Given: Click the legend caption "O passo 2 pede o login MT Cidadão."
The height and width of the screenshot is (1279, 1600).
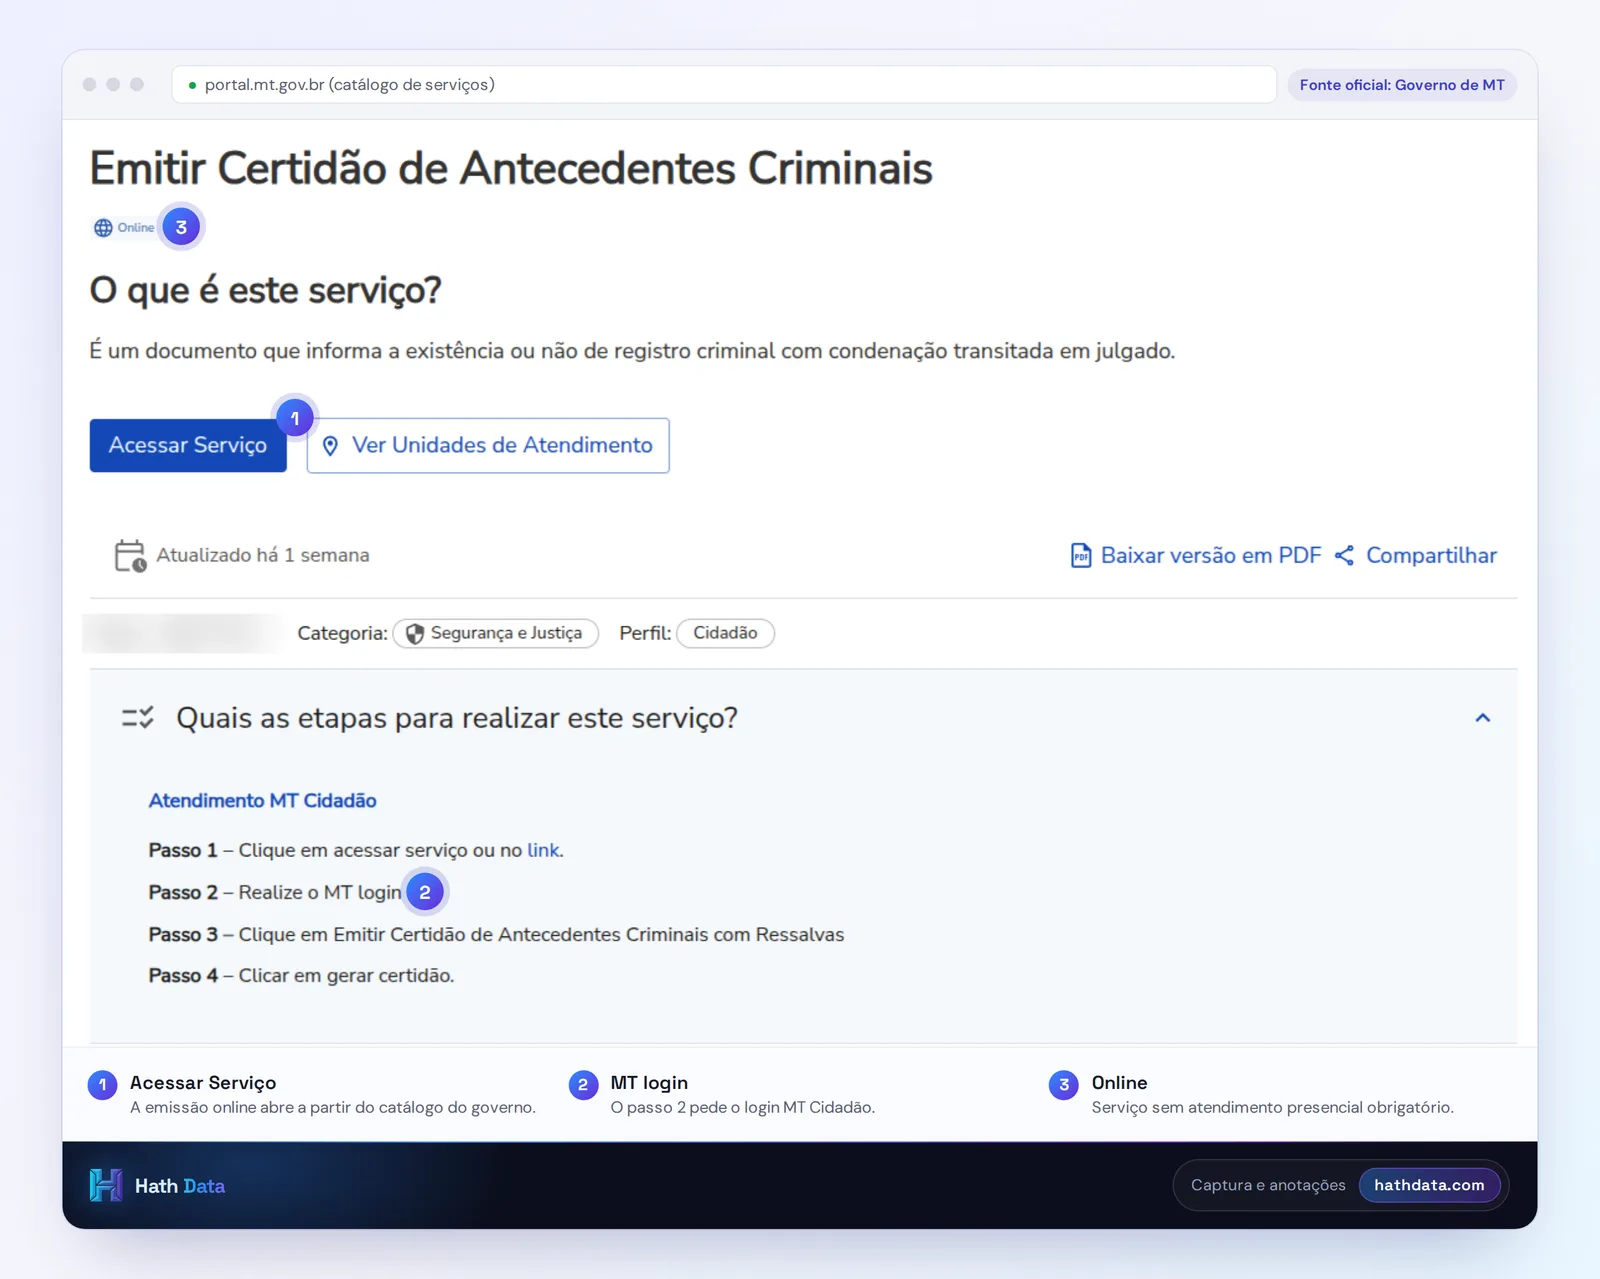Looking at the screenshot, I should [743, 1108].
